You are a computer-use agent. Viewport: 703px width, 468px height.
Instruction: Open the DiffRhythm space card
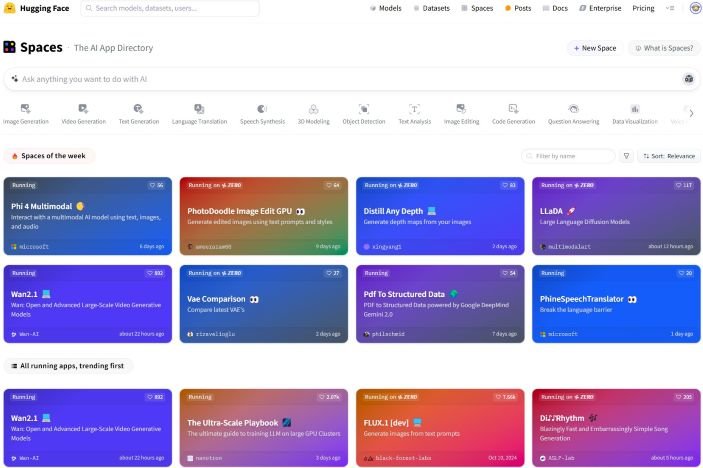tap(616, 428)
